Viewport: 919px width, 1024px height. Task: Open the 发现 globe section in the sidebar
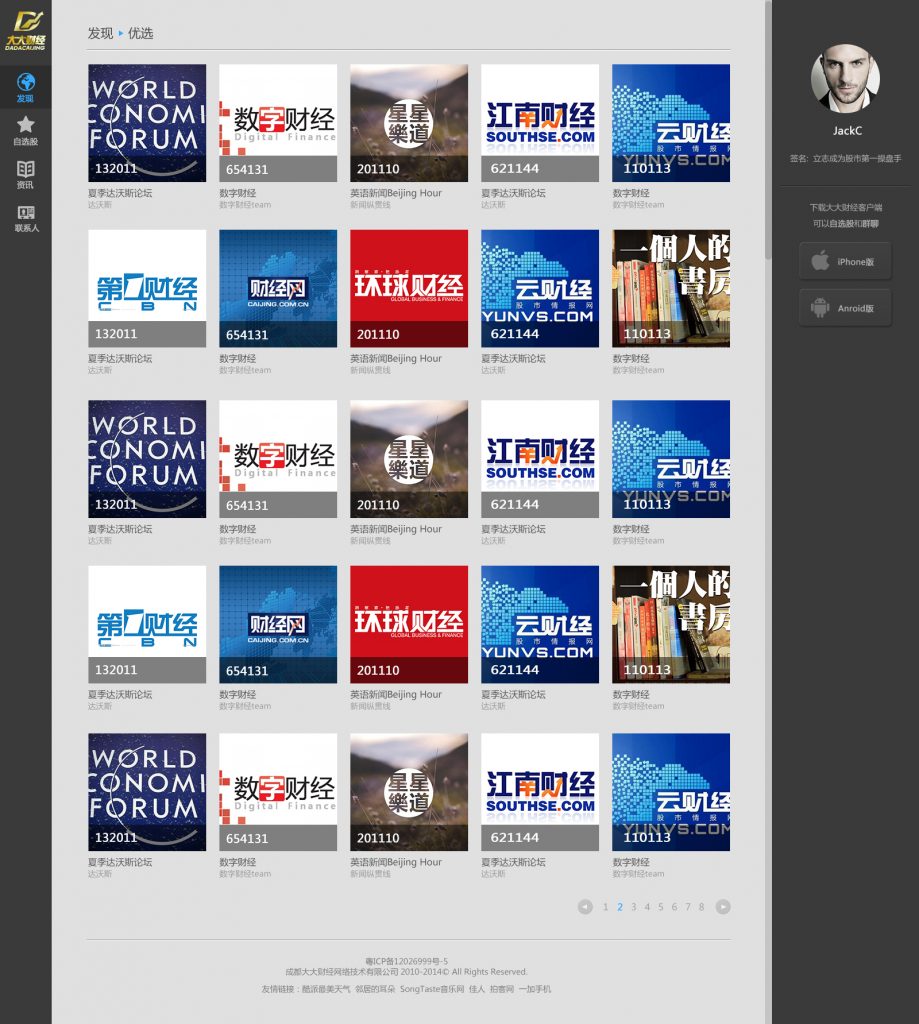pyautogui.click(x=25, y=87)
